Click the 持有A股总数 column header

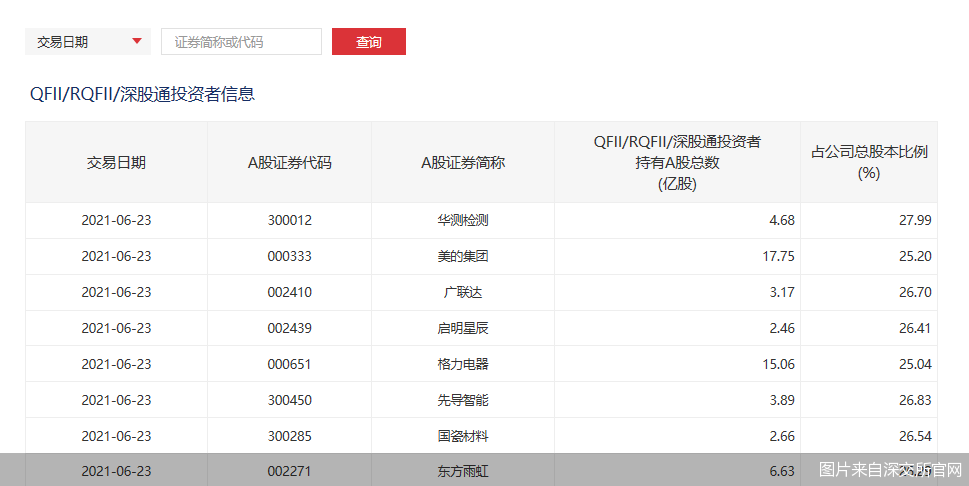[677, 163]
